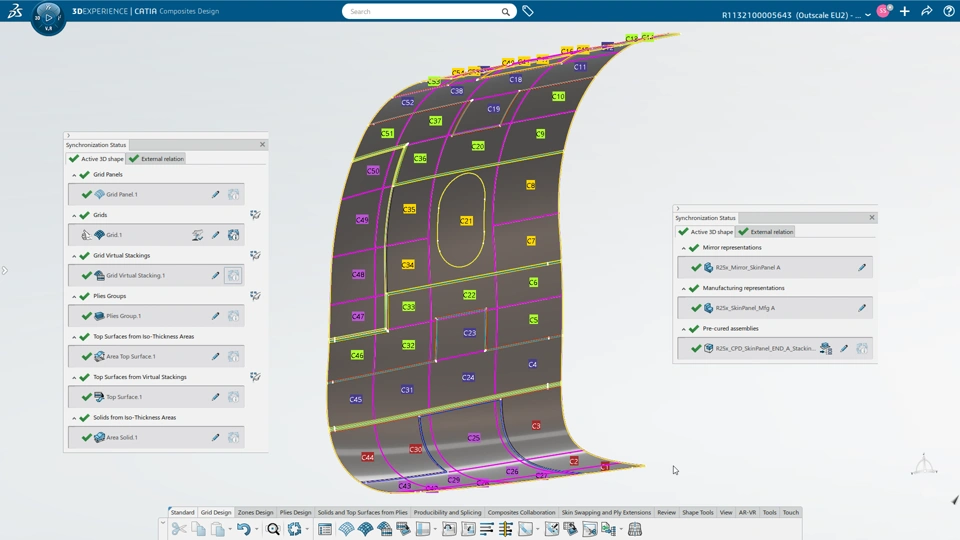The width and height of the screenshot is (960, 540).
Task: Click the pencil edit icon for Area Solid.1
Action: click(x=216, y=437)
